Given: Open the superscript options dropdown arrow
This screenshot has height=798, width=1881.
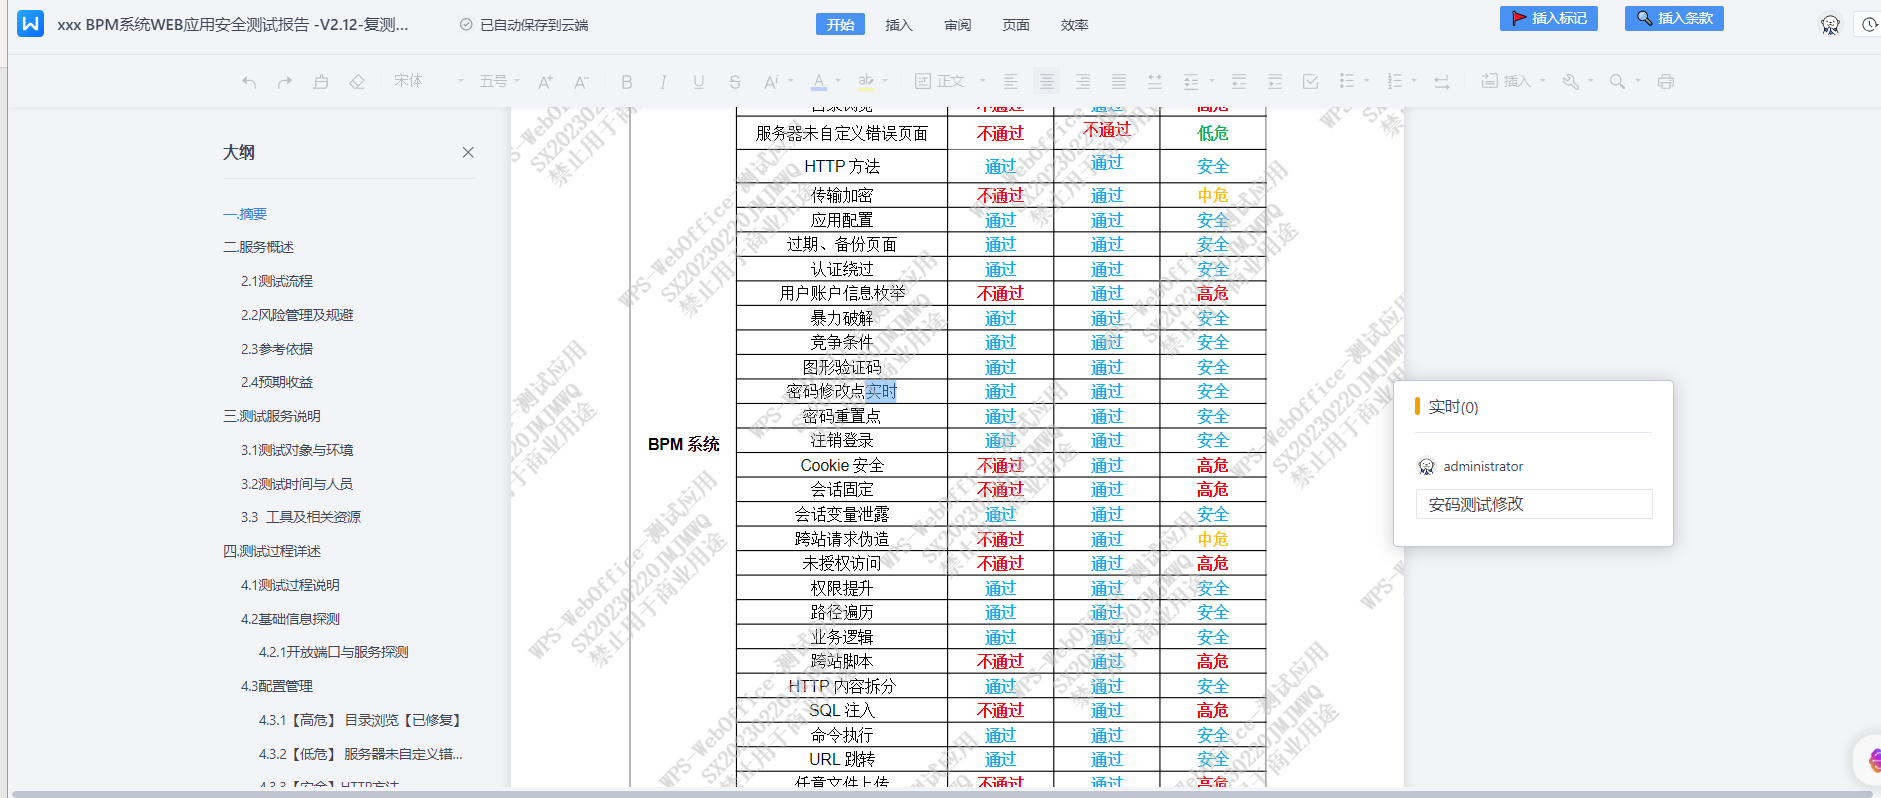Looking at the screenshot, I should [x=791, y=81].
